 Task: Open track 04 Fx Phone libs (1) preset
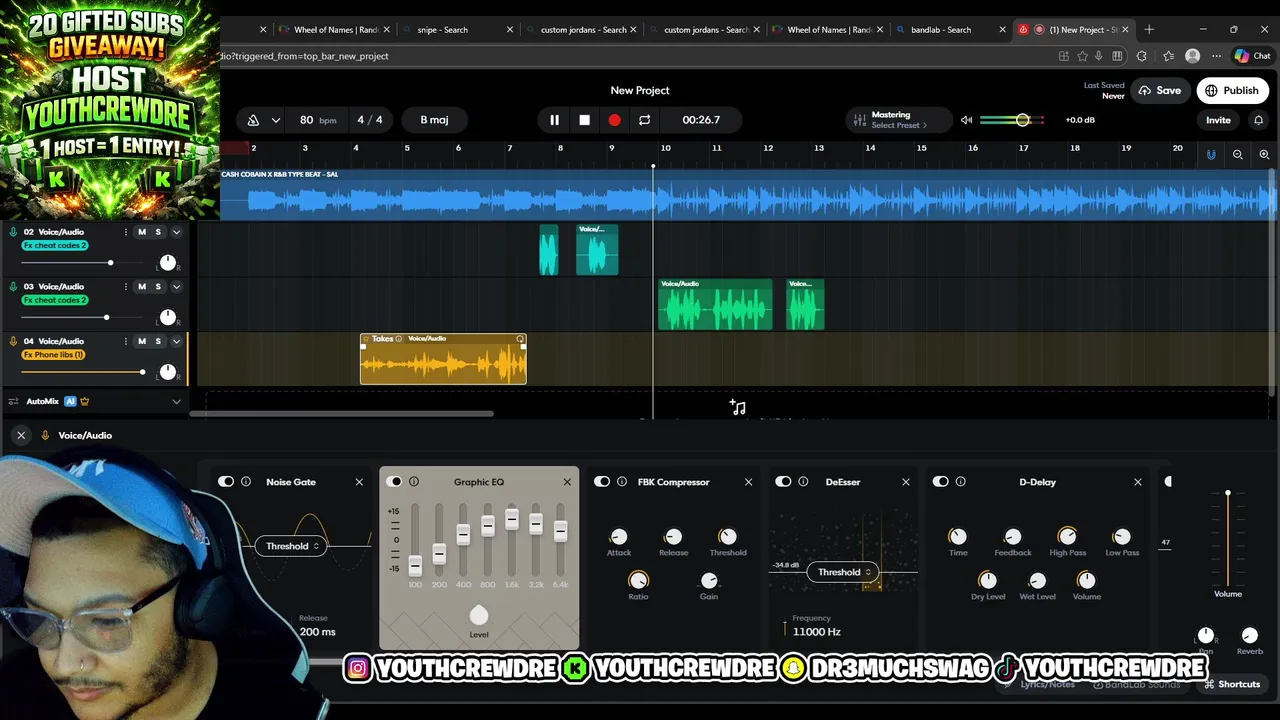[x=54, y=355]
